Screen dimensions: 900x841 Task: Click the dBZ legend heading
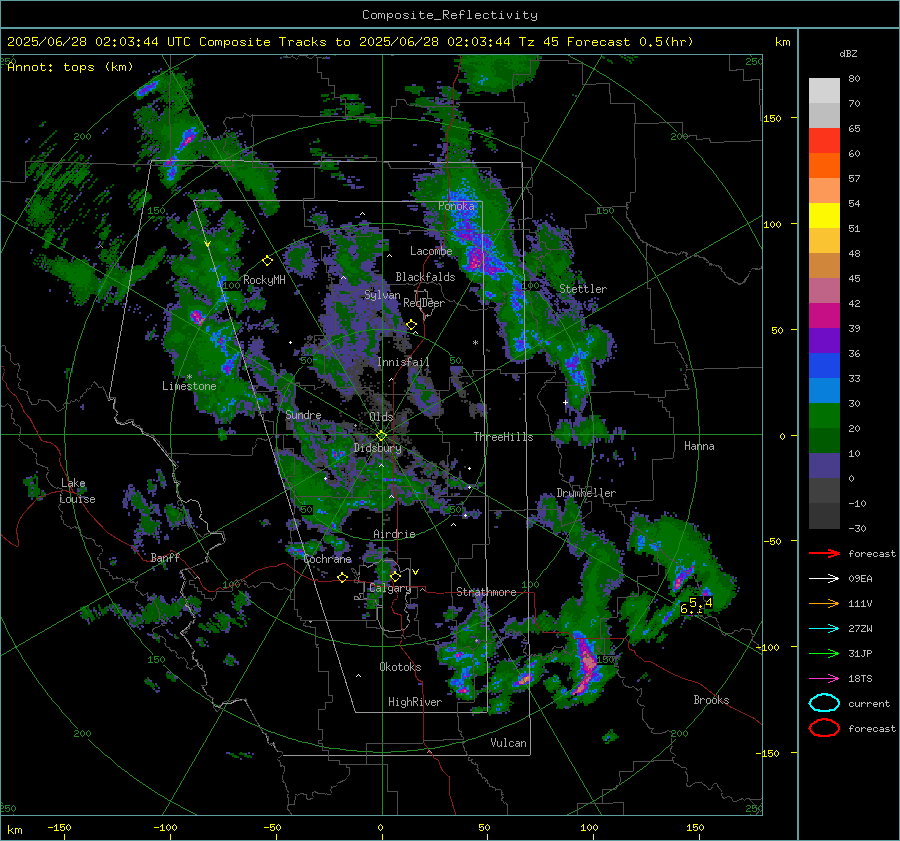(848, 54)
